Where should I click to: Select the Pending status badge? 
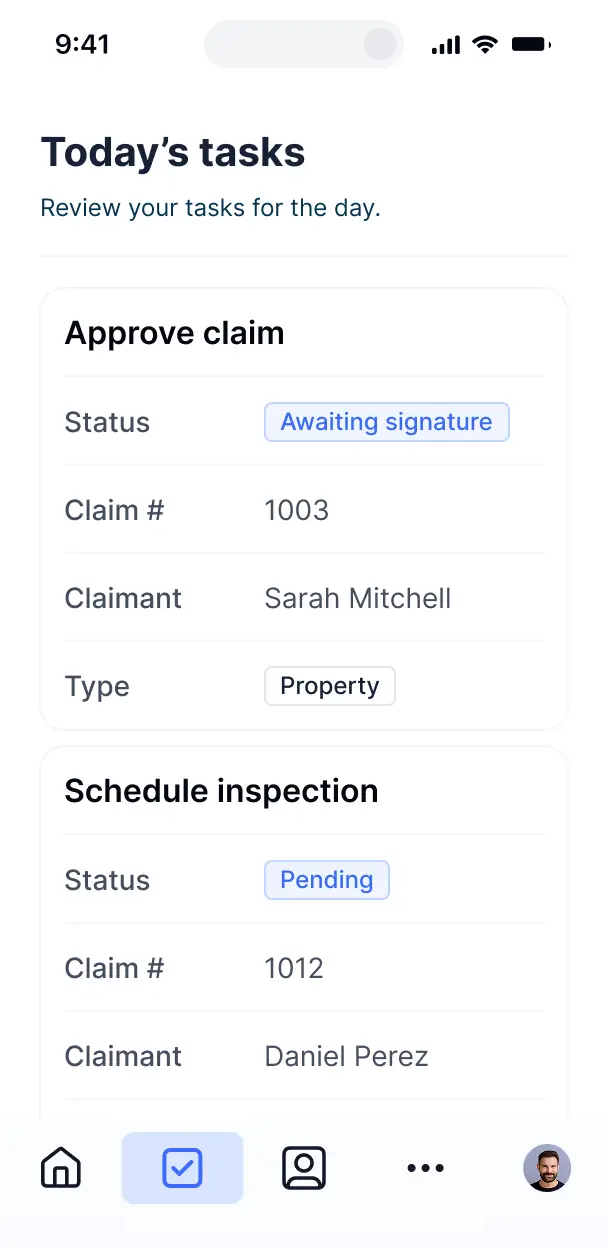pyautogui.click(x=326, y=880)
